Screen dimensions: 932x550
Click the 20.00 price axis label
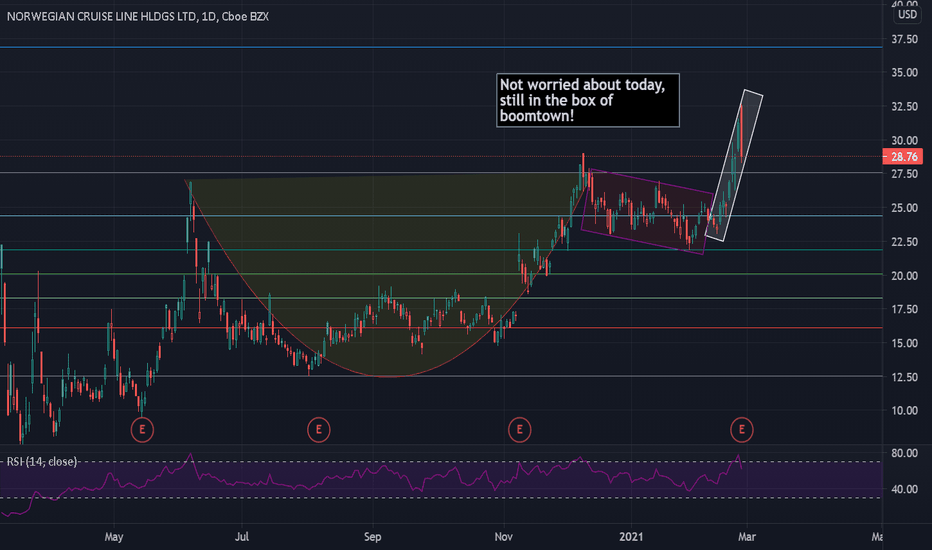click(x=904, y=276)
